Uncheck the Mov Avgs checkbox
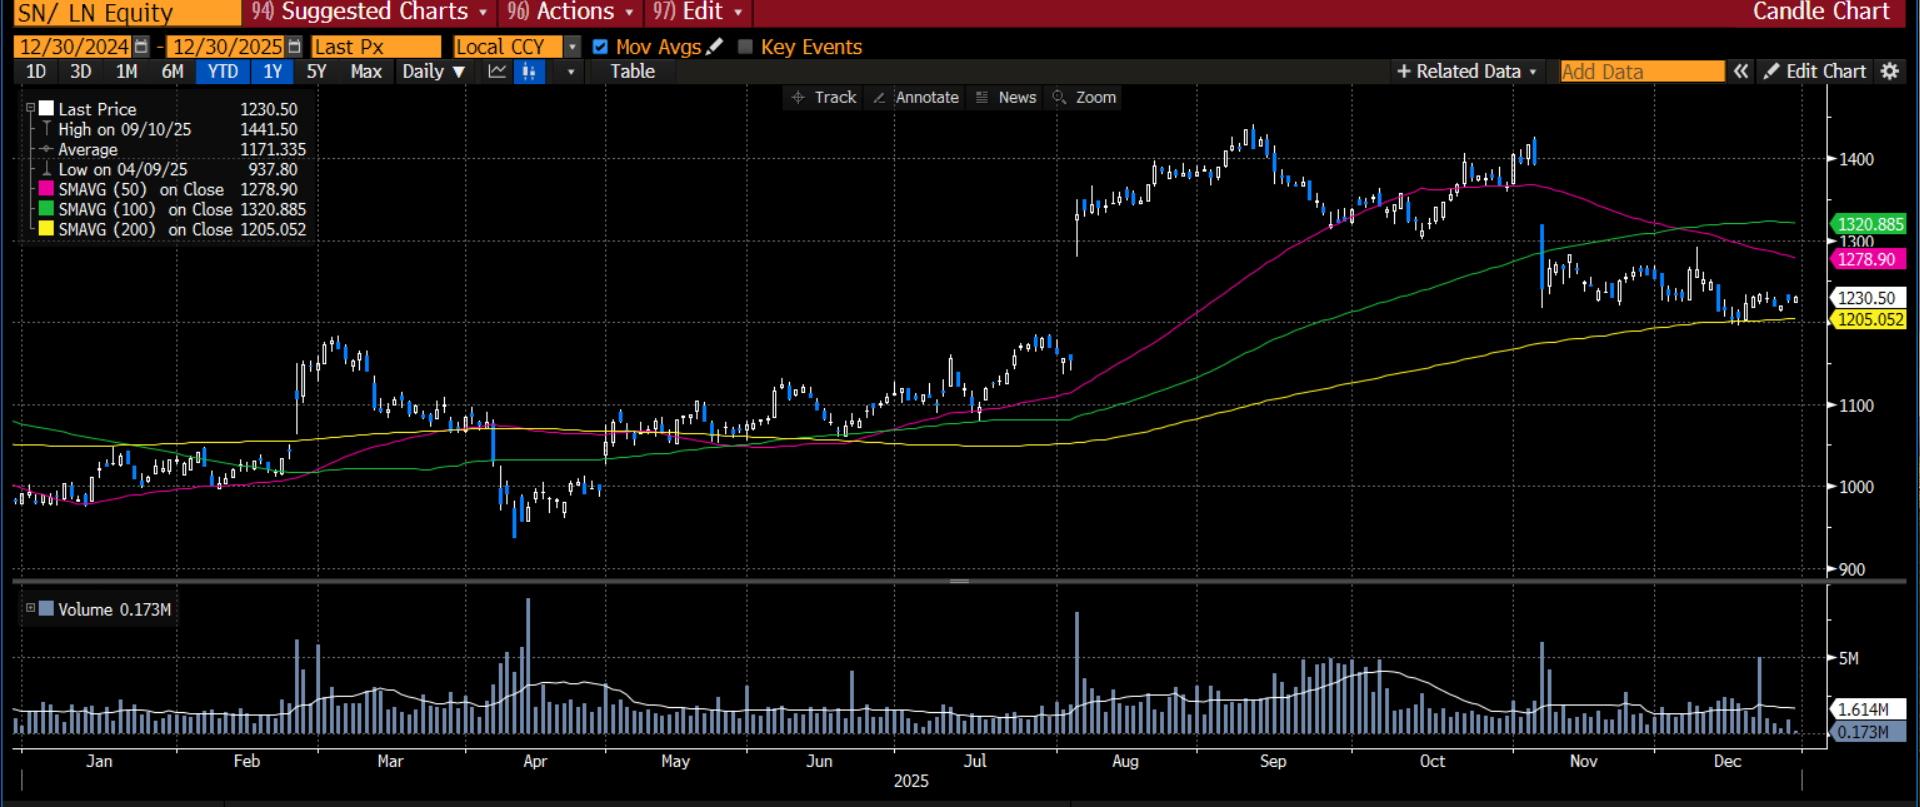The image size is (1920, 807). 600,47
